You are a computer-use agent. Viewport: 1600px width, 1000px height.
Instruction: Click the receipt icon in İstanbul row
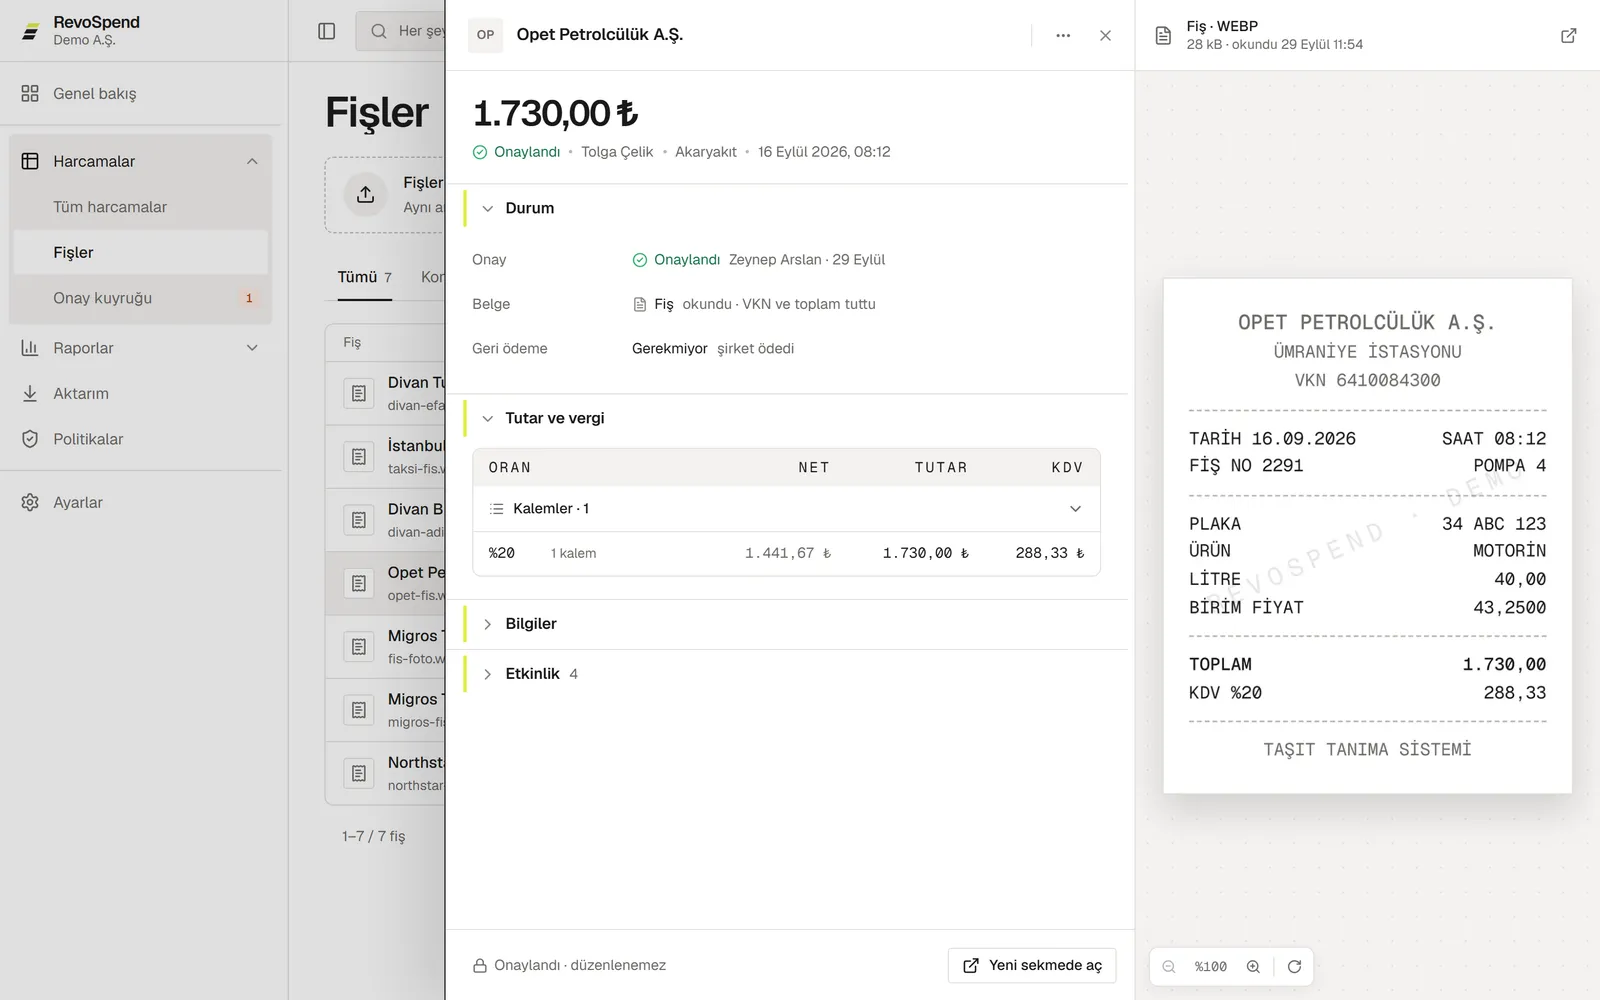359,456
